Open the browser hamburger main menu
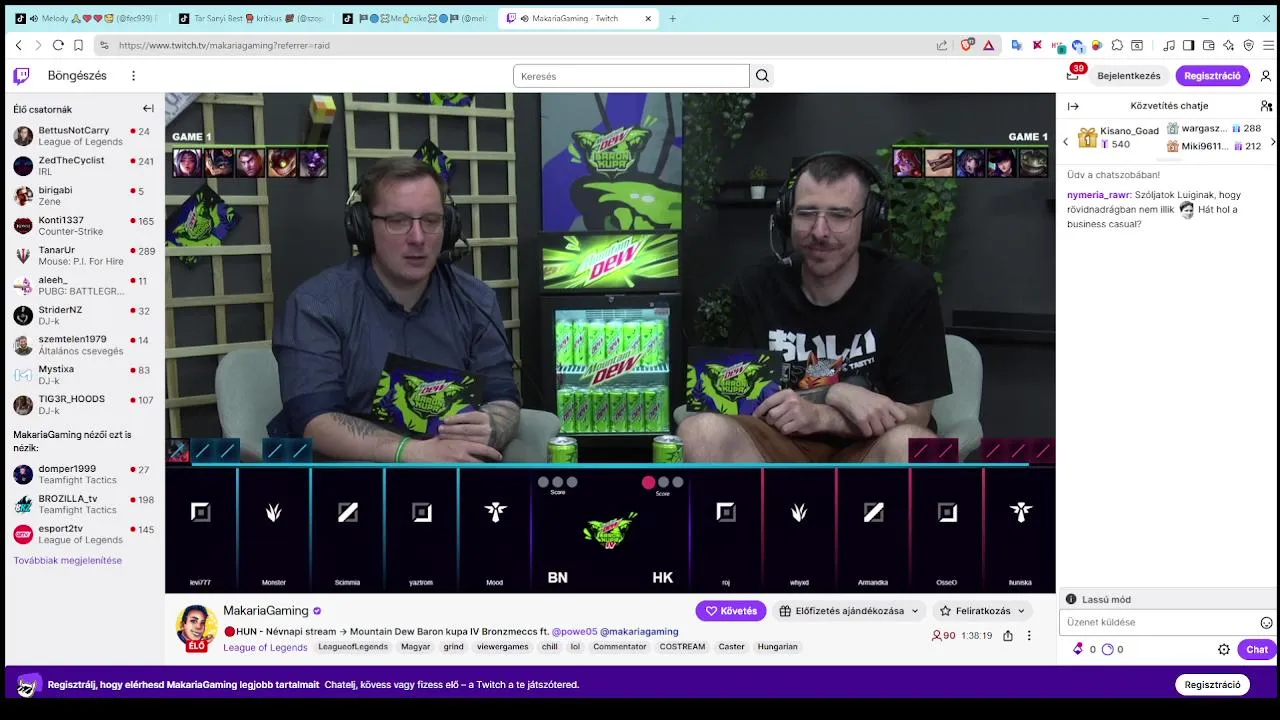This screenshot has height=720, width=1280. pos(1268,45)
